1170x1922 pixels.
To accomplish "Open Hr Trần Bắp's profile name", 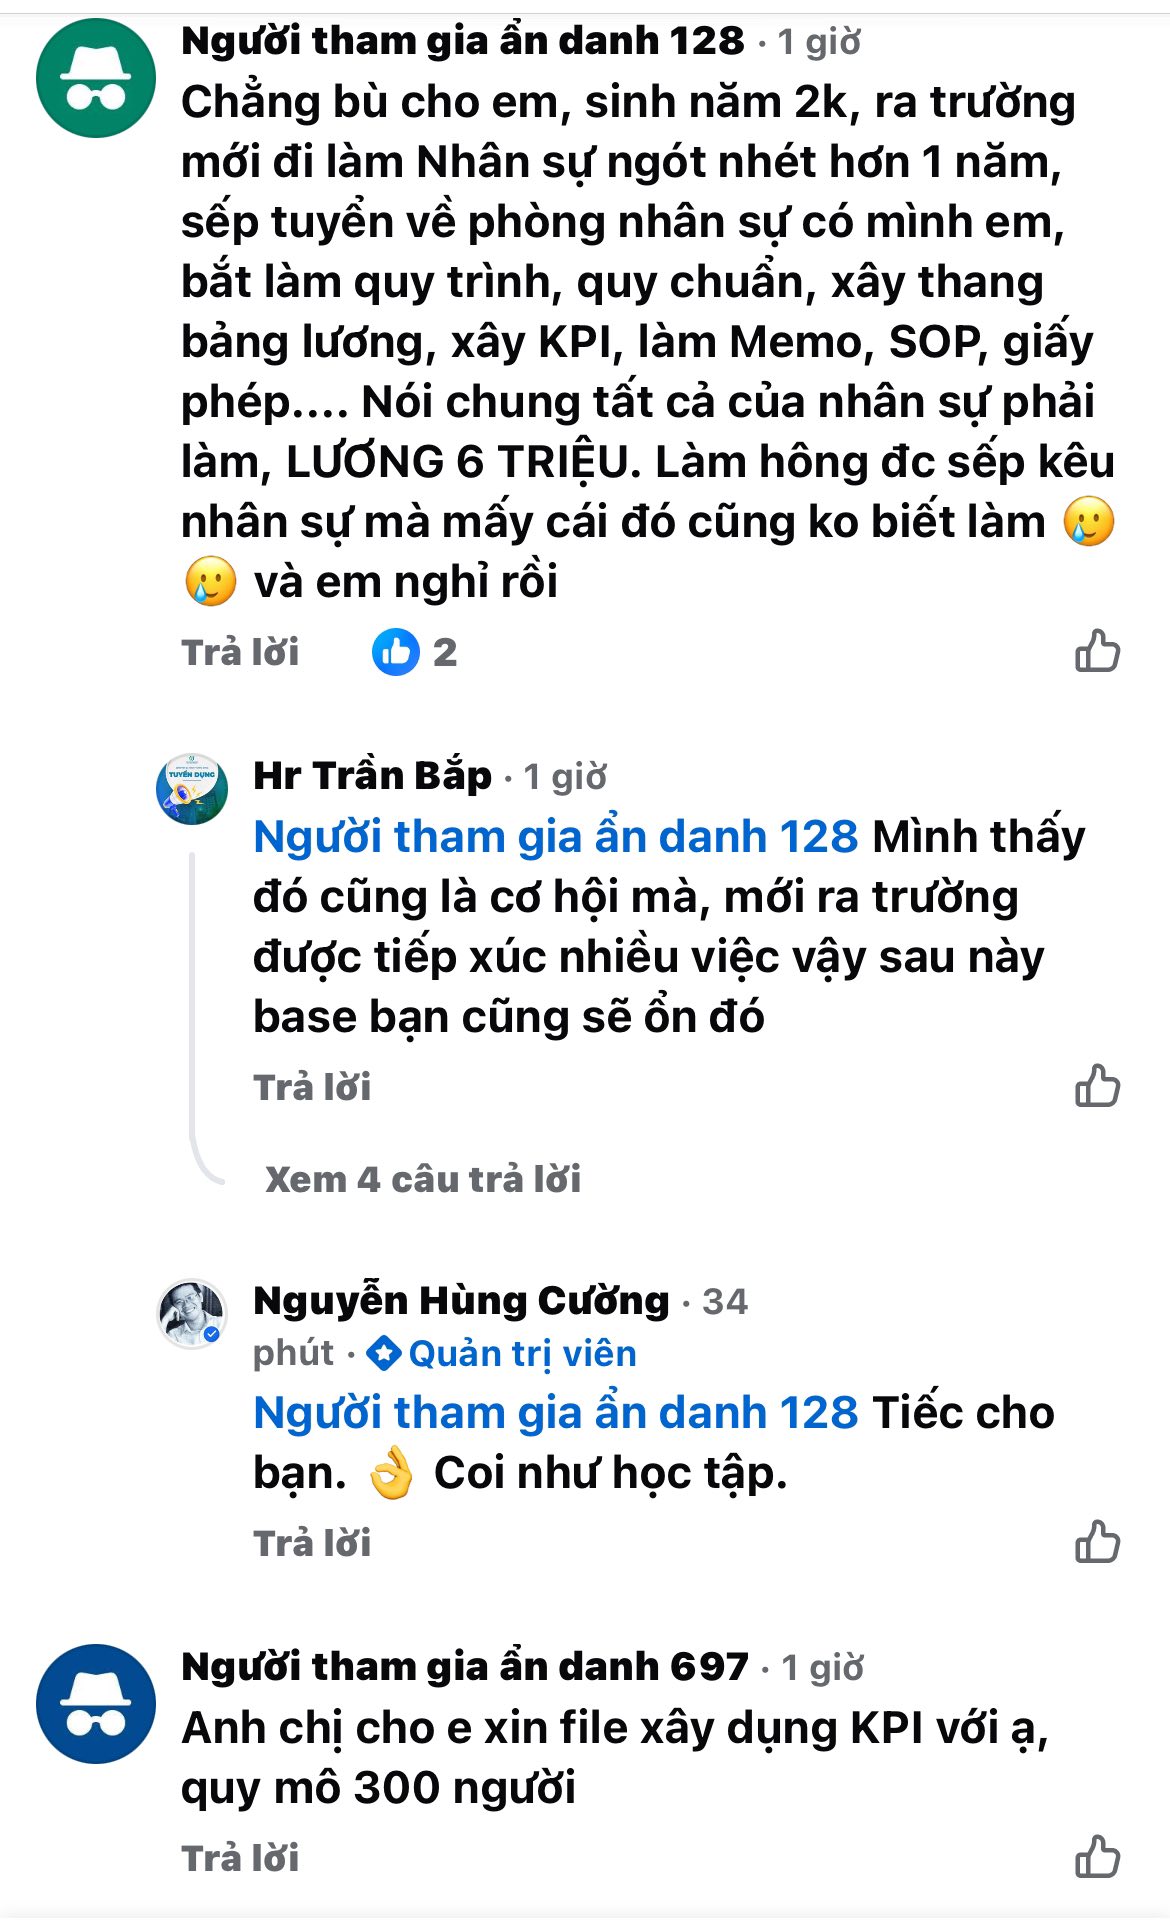I will 372,776.
